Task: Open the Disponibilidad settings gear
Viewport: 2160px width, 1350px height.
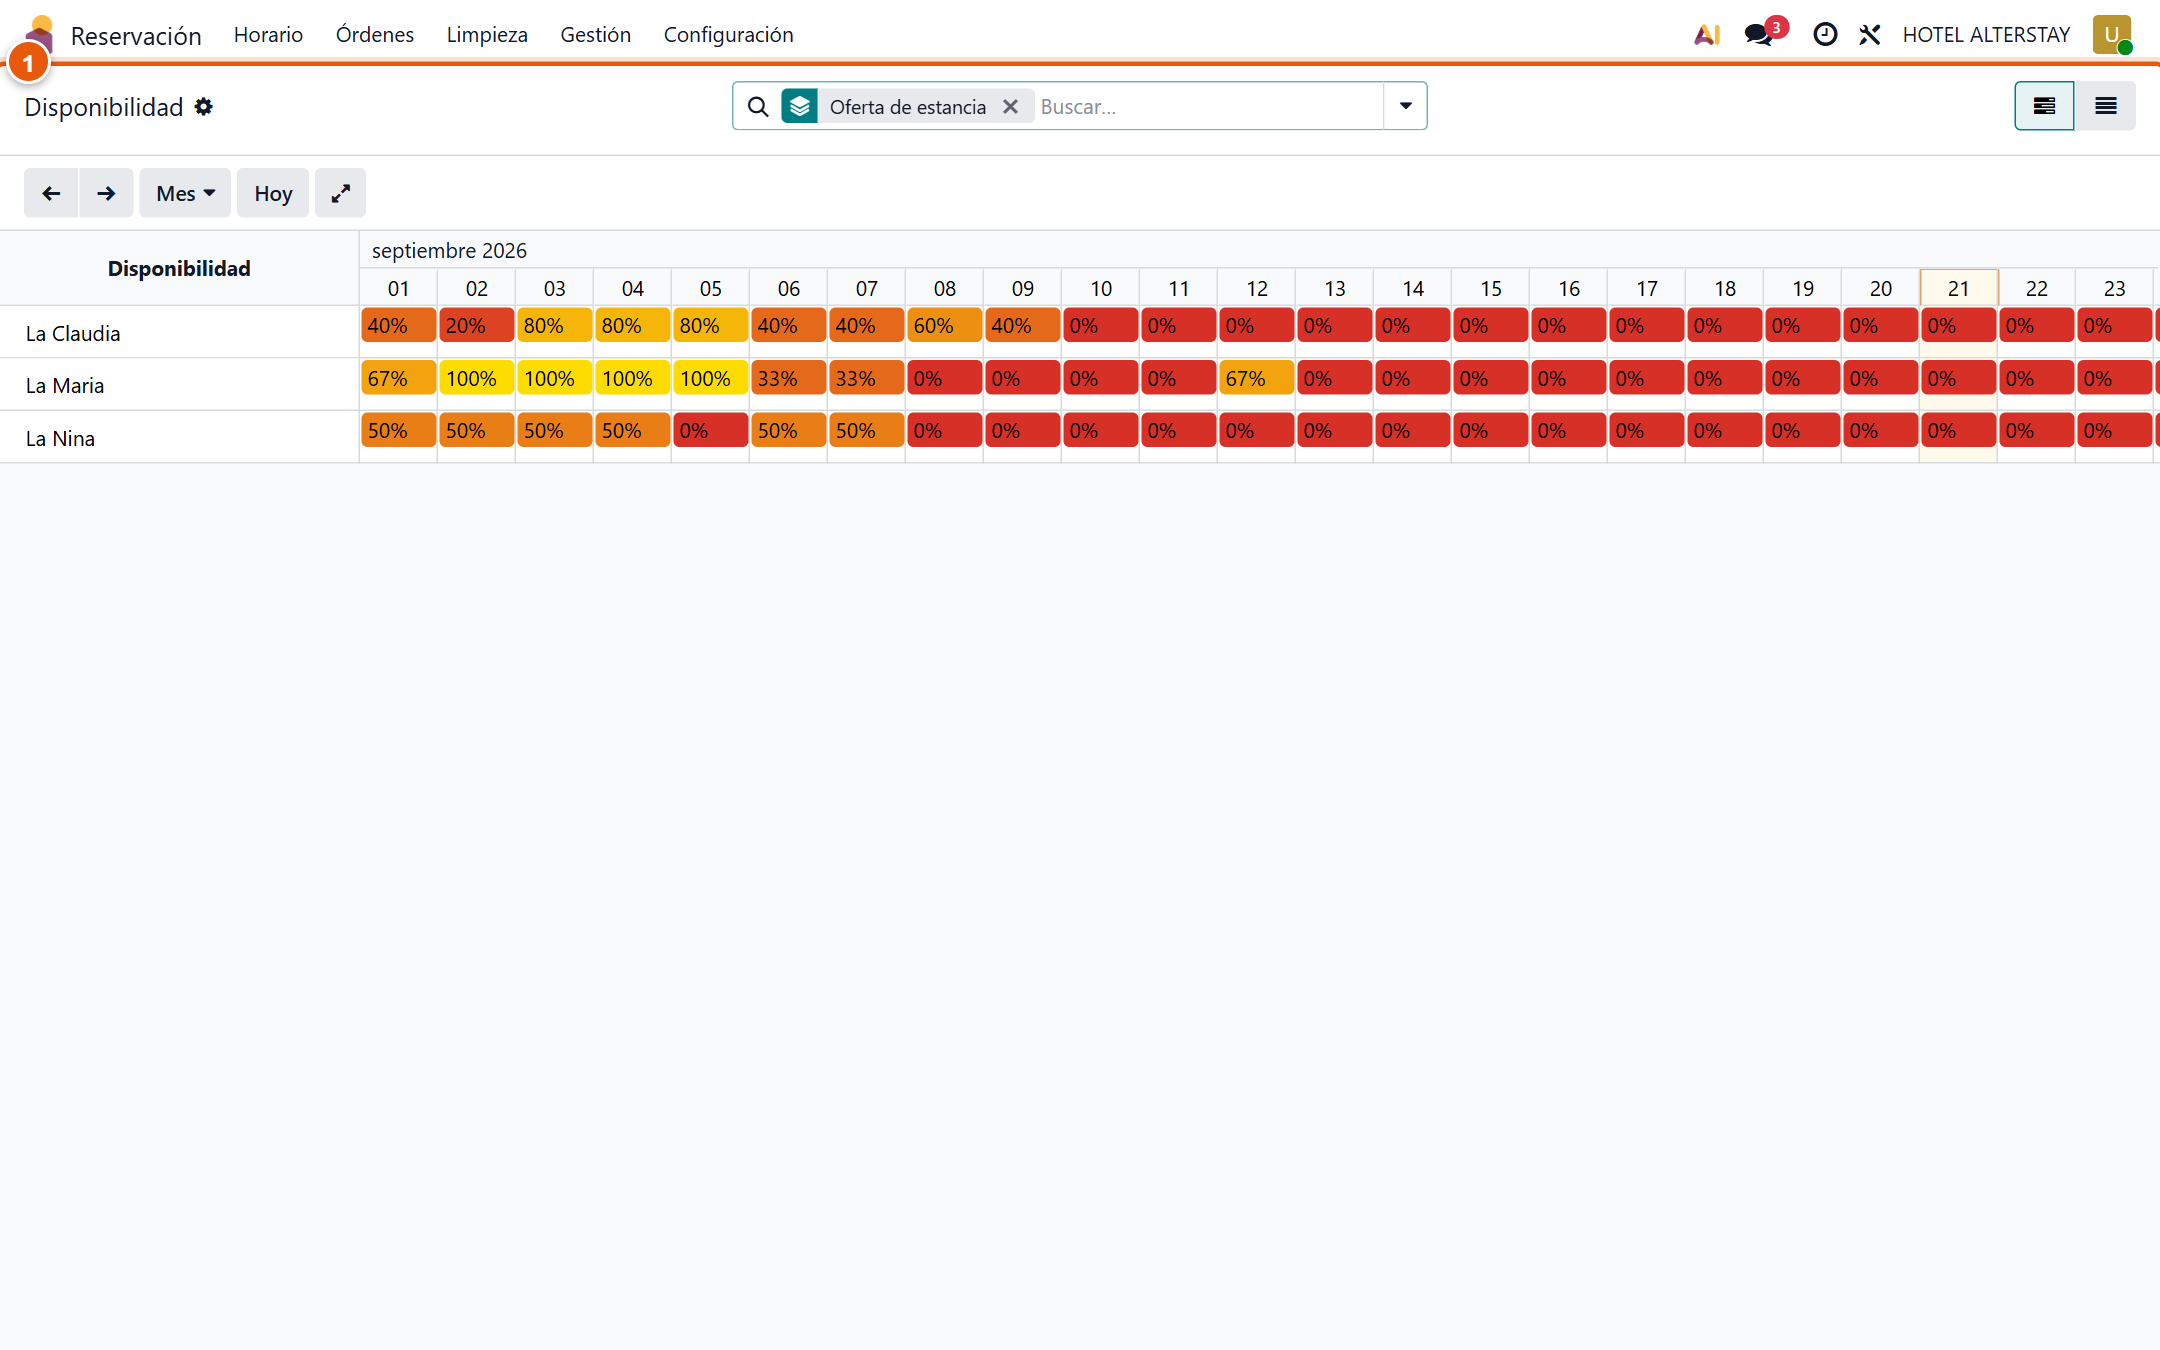Action: (204, 107)
